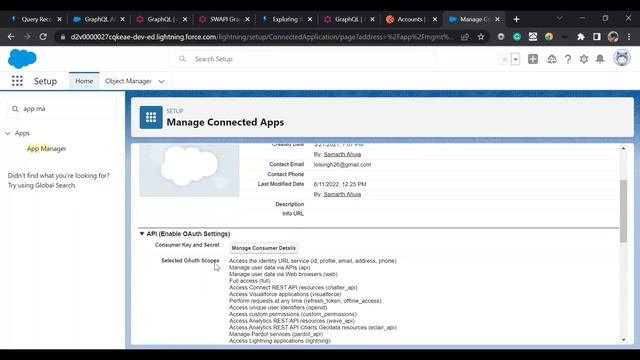Screen dimensions: 640x360
Task: Open the Chrome three-dot menu
Action: (629, 37)
